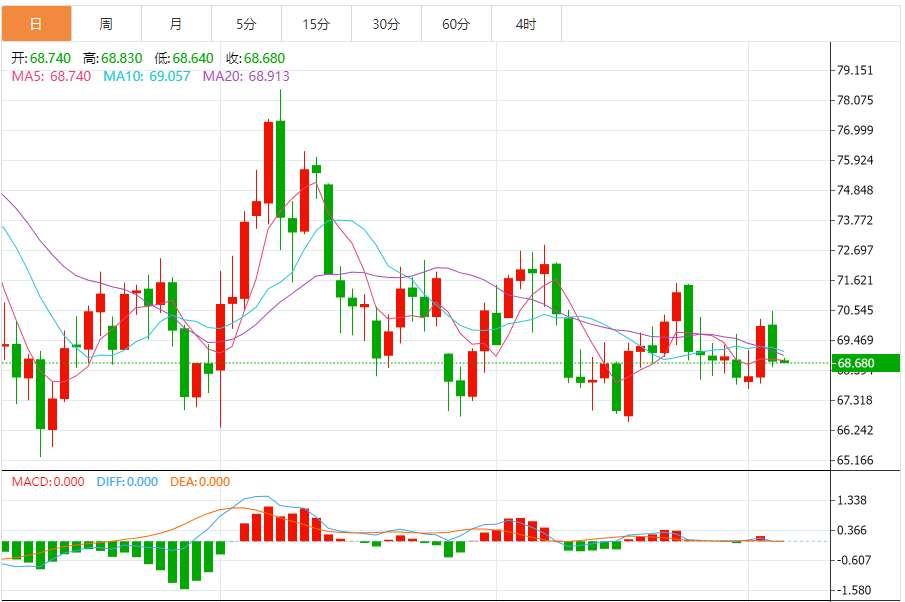Click the -0.607 MACD axis label
The image size is (905, 602).
click(x=854, y=560)
